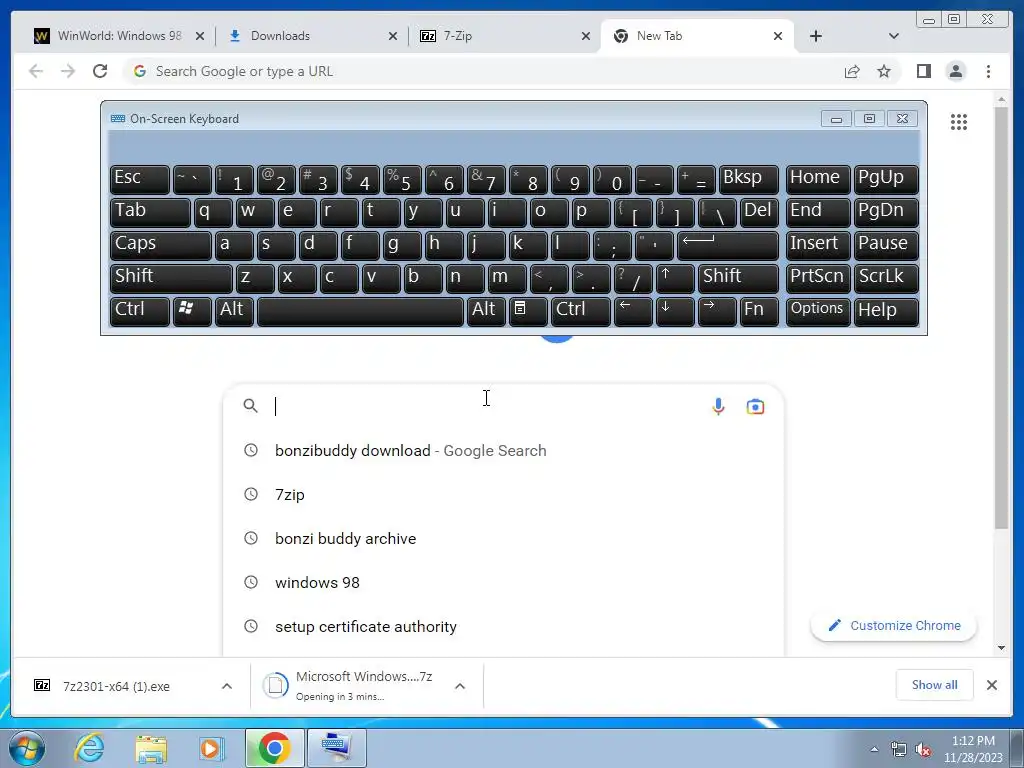Open Windows Start menu orb
Image resolution: width=1024 pixels, height=768 pixels.
point(27,748)
